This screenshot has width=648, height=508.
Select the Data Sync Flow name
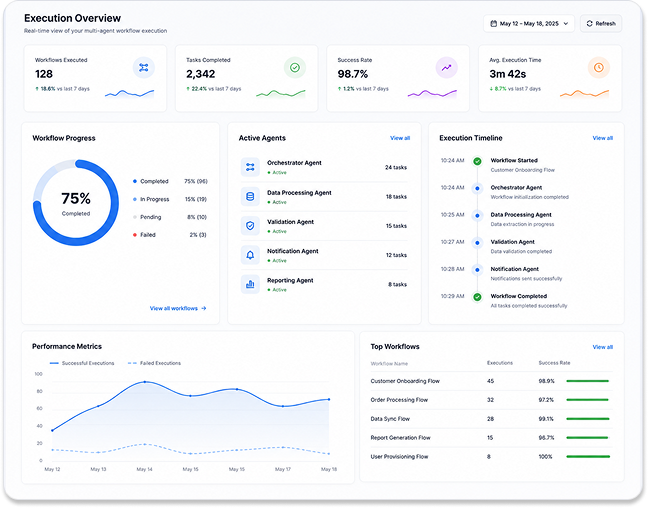(x=390, y=419)
